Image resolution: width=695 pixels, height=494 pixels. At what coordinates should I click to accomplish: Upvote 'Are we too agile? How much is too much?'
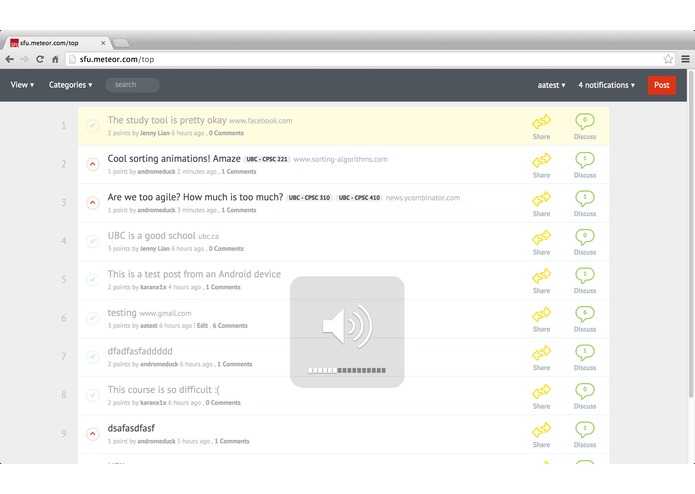pyautogui.click(x=93, y=203)
